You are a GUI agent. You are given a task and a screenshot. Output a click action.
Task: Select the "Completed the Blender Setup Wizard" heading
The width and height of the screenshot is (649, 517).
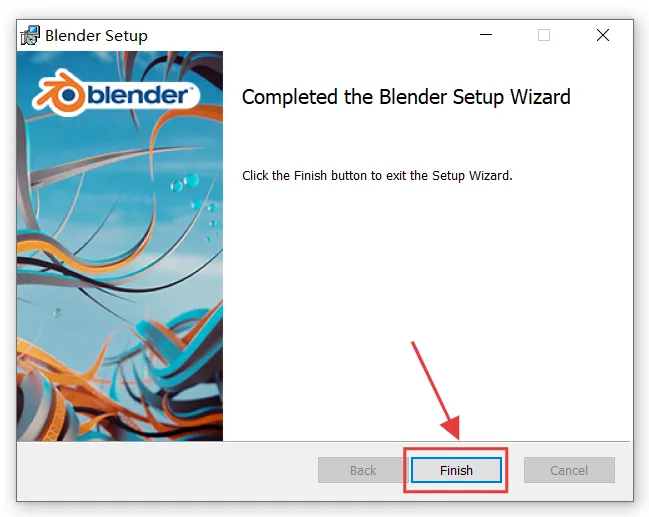[406, 97]
